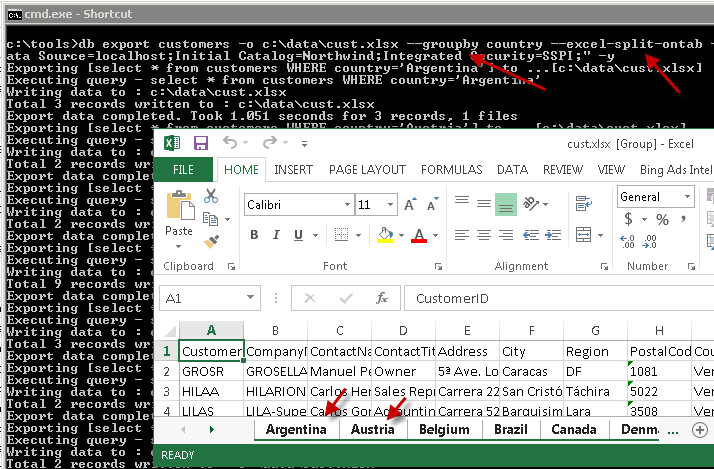Open the Number dialog launcher

(691, 267)
